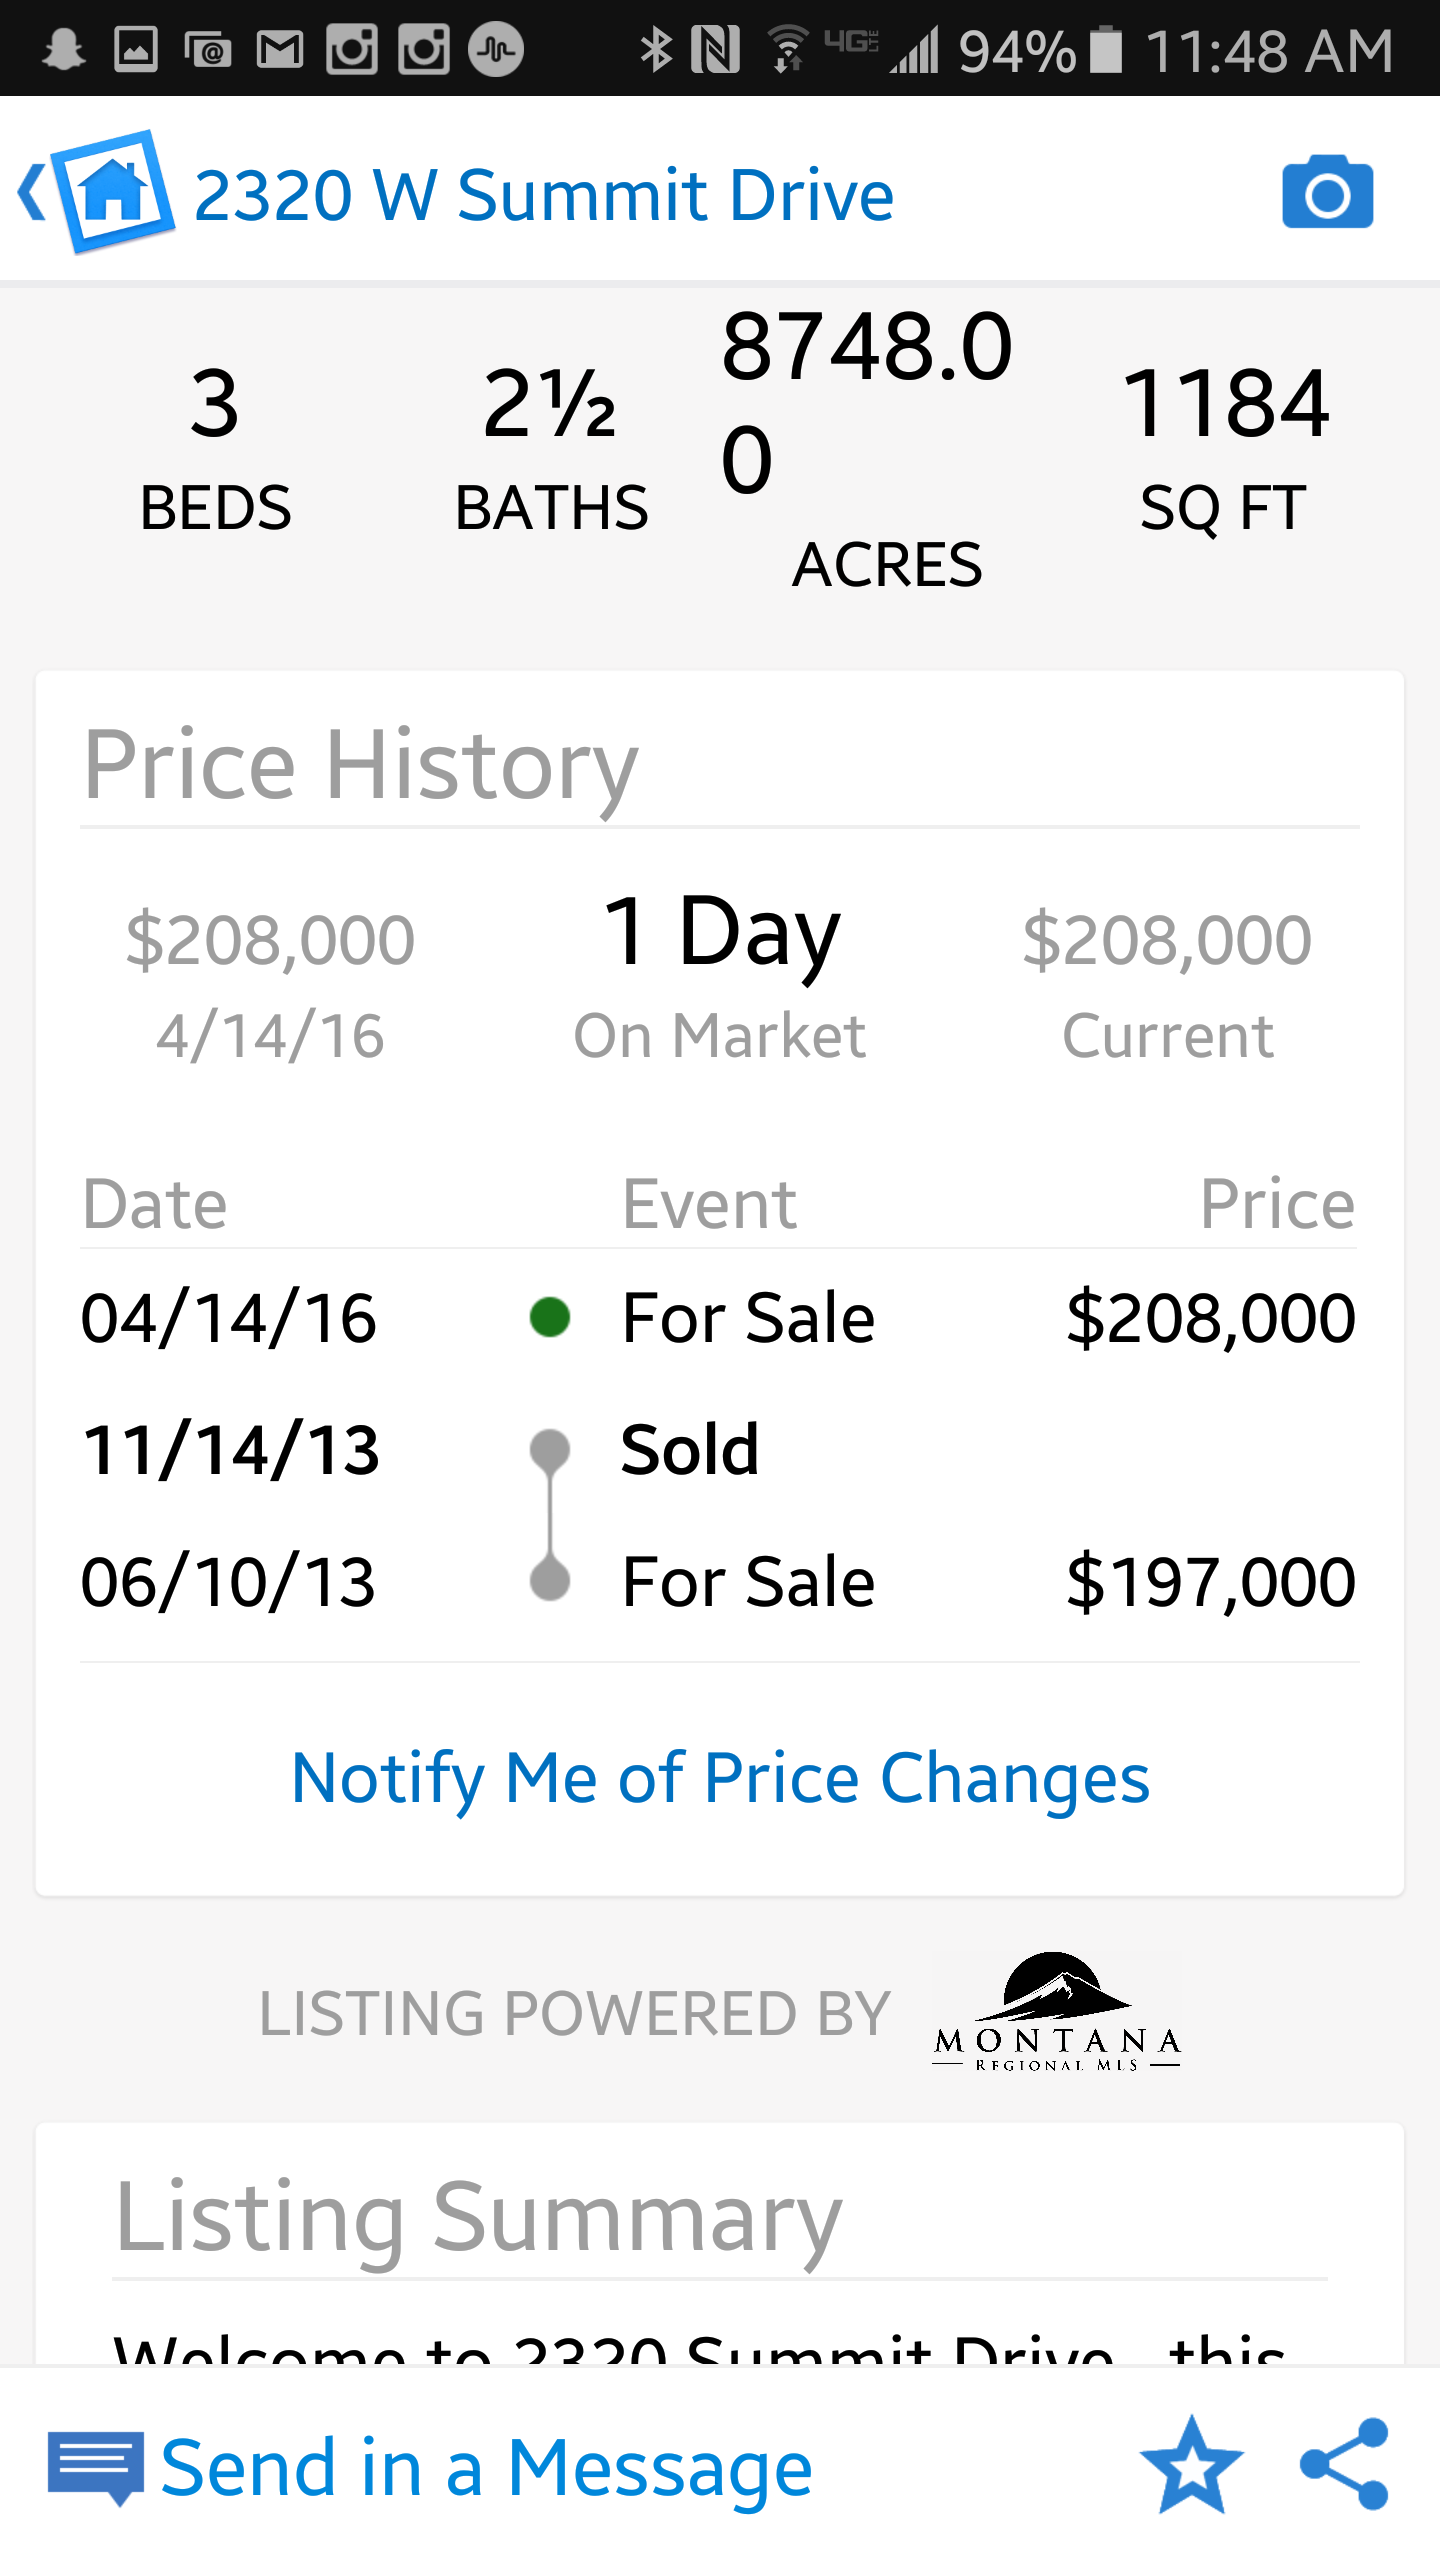Tap Send in a Message

pos(486,2468)
